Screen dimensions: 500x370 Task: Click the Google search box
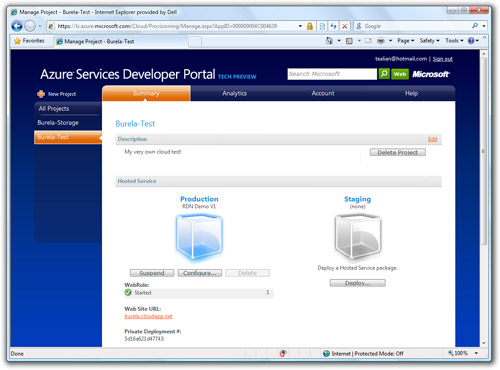(412, 26)
